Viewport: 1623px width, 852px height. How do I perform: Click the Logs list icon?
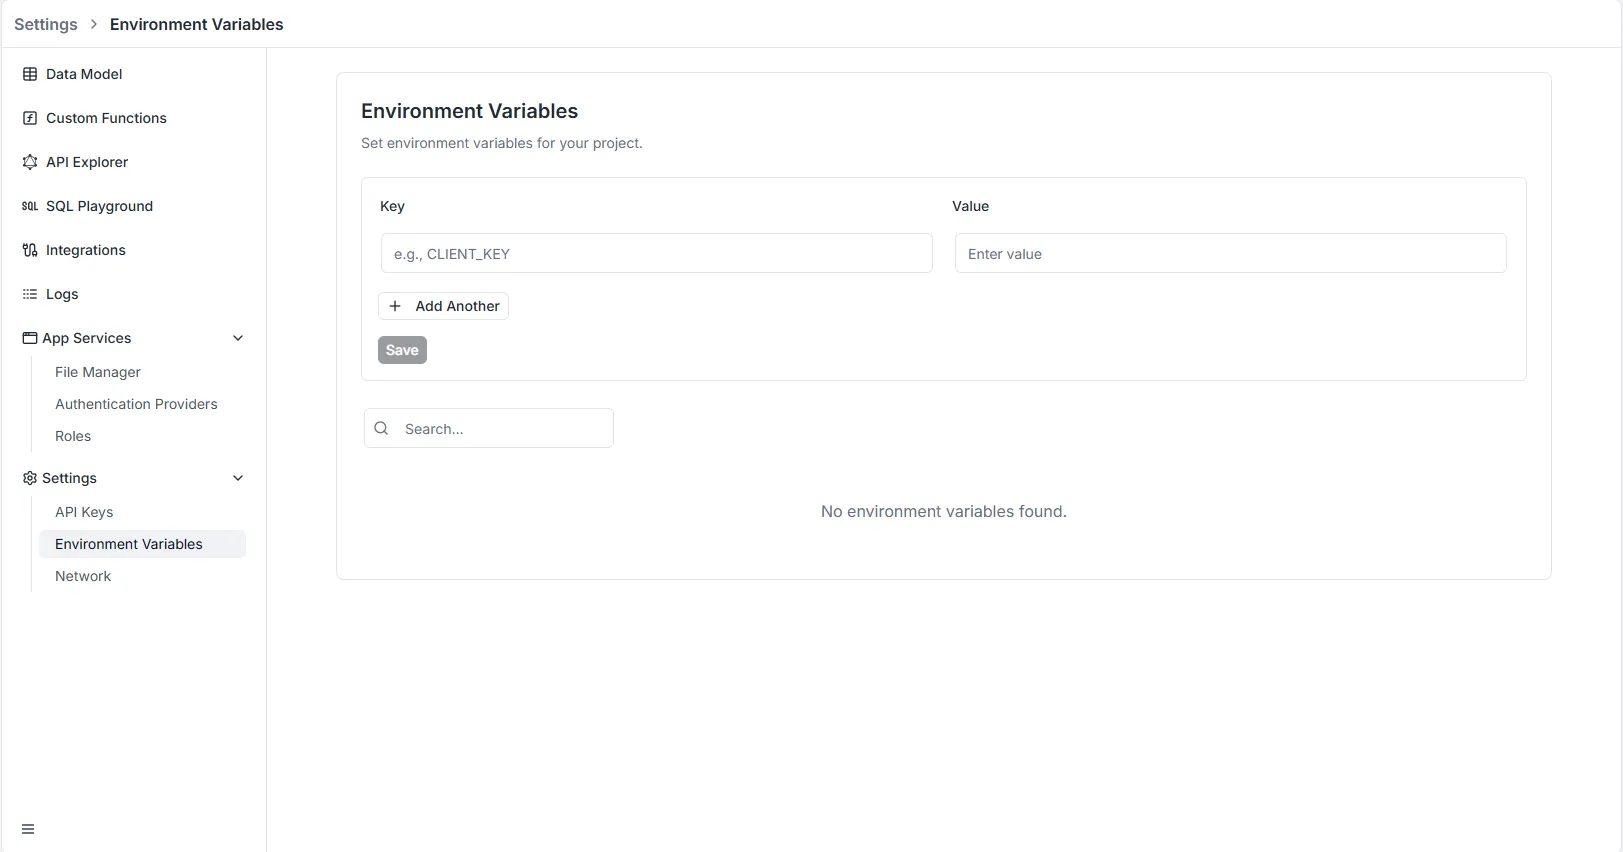click(30, 294)
